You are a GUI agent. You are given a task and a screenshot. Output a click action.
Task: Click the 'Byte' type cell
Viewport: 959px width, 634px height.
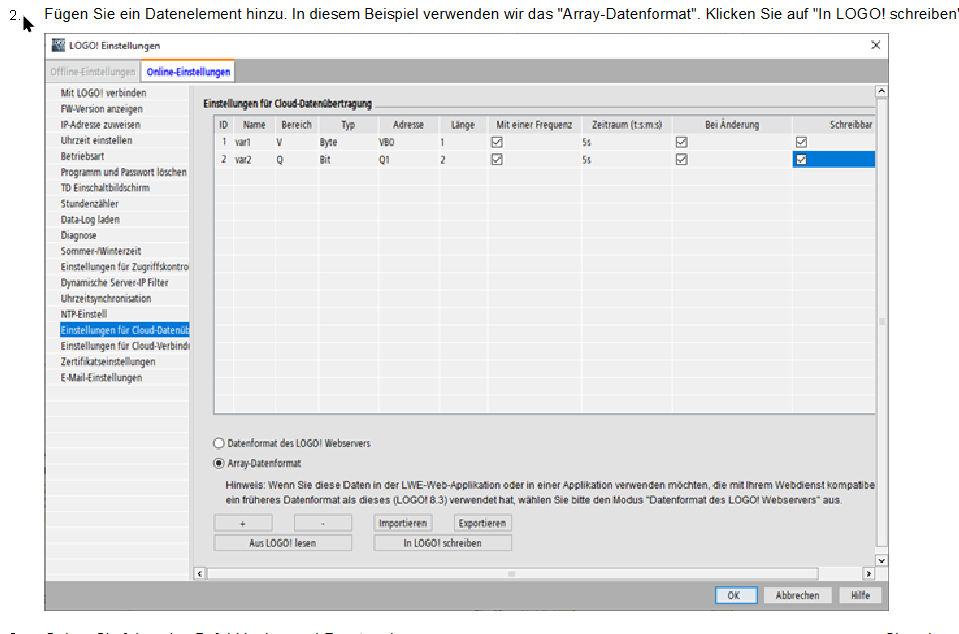[x=348, y=142]
